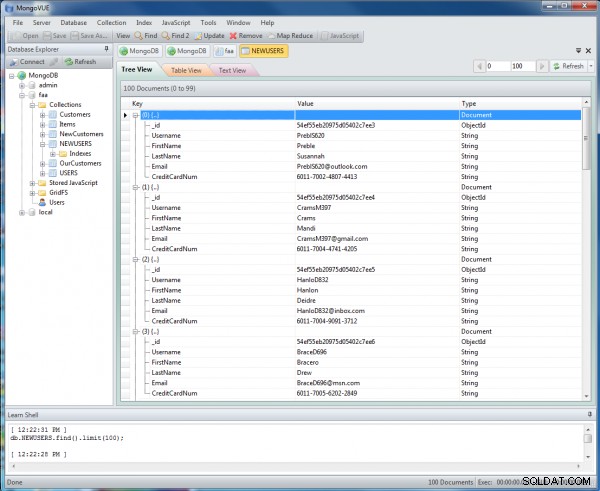Expand the Stored JavaScript folder
Image resolution: width=600 pixels, height=491 pixels.
pos(32,183)
